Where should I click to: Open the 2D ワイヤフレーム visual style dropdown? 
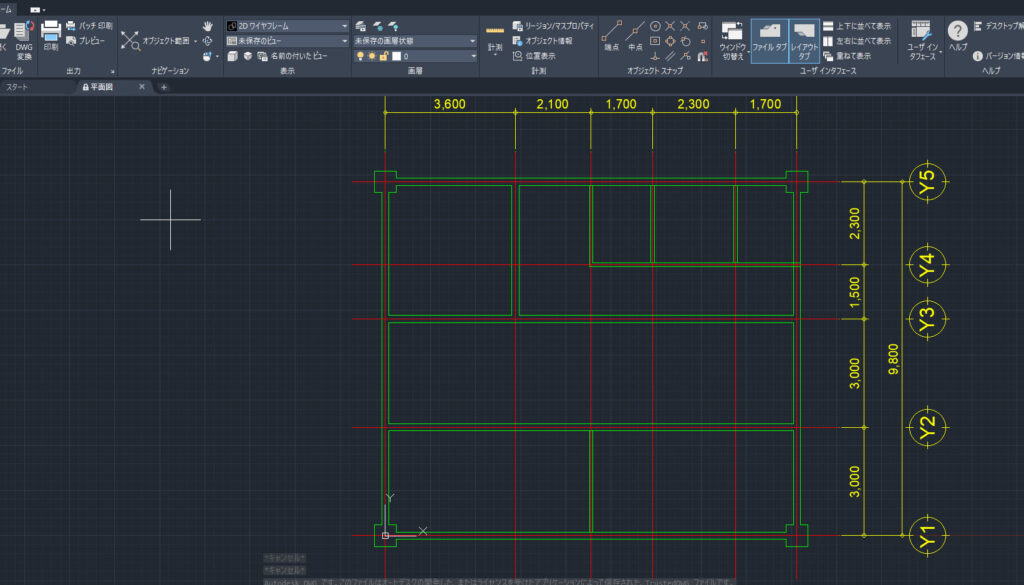(x=287, y=25)
